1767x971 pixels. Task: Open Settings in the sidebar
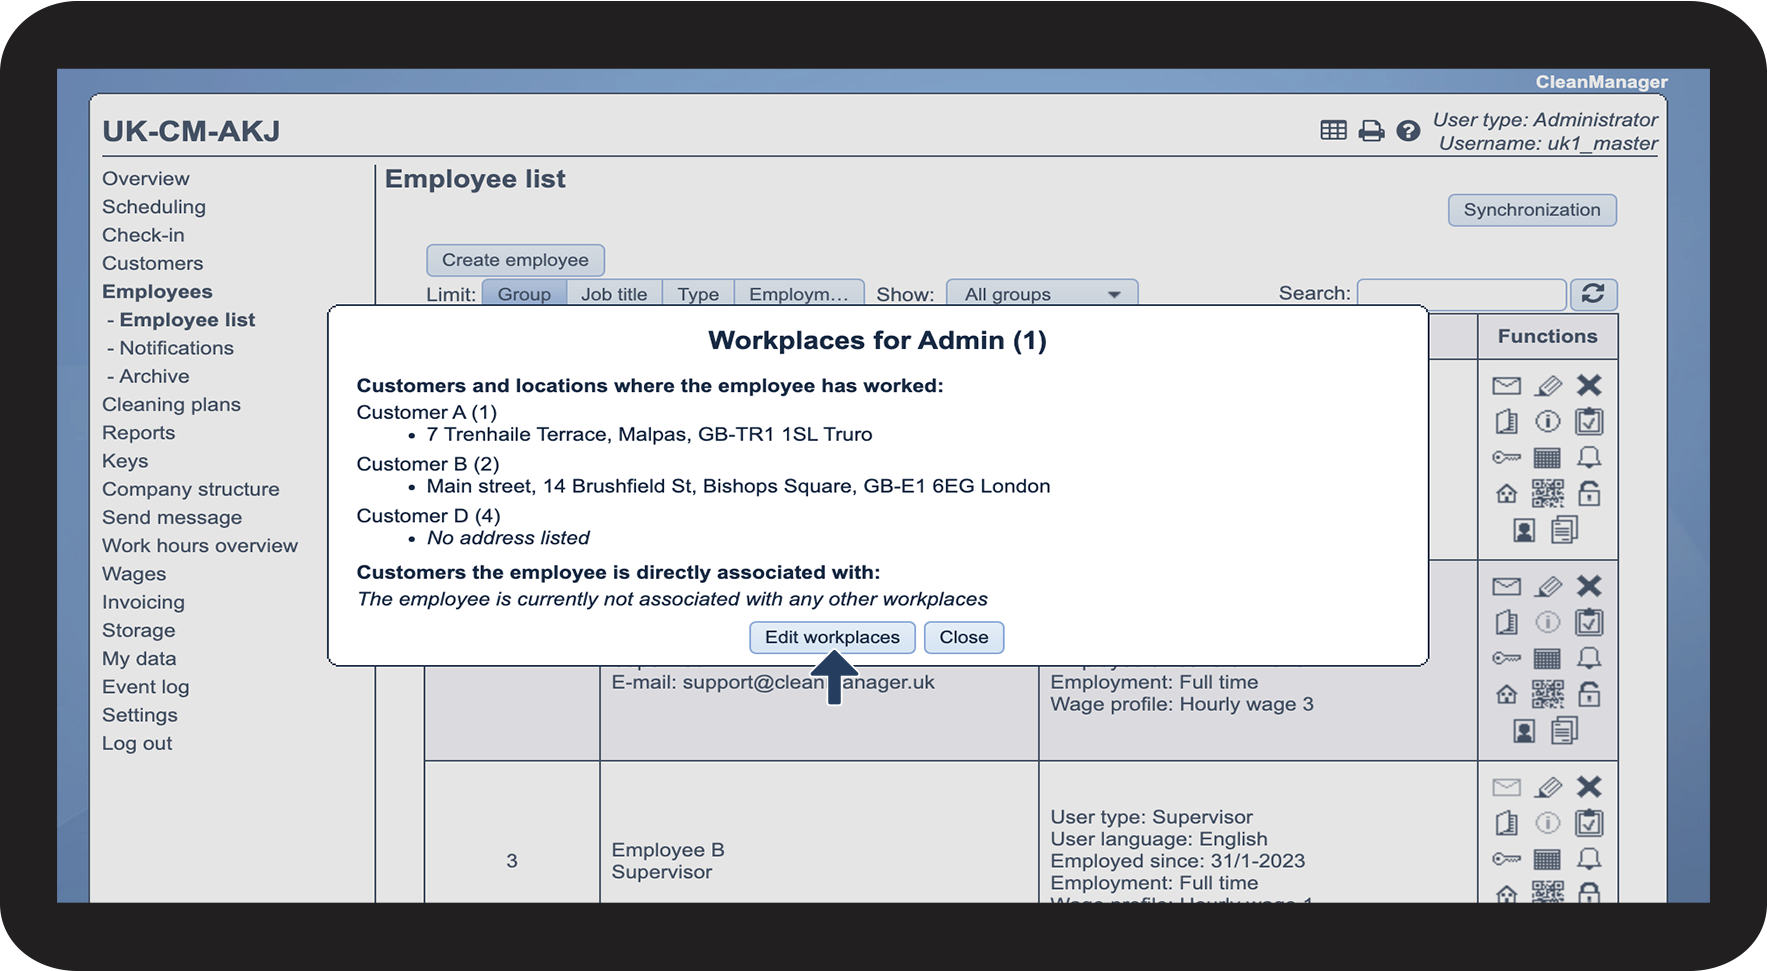[140, 715]
